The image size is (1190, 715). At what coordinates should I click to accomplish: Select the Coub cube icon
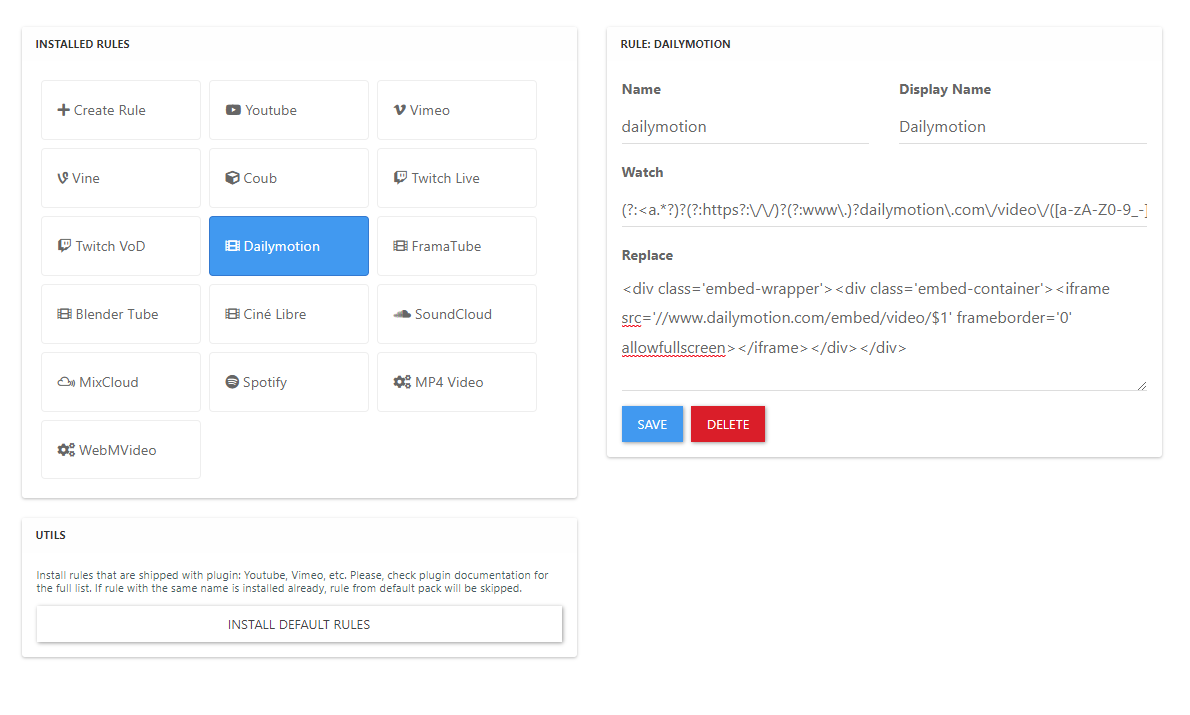(x=232, y=178)
